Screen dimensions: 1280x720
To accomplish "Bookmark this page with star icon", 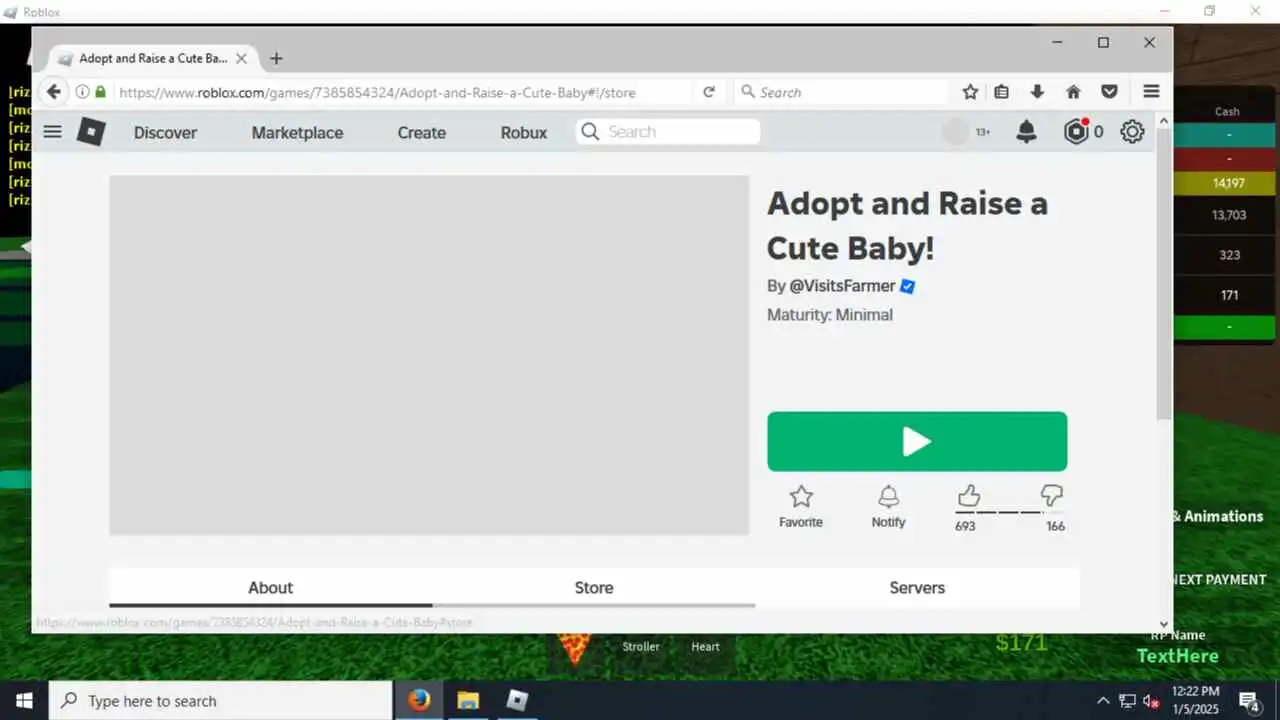I will [970, 92].
